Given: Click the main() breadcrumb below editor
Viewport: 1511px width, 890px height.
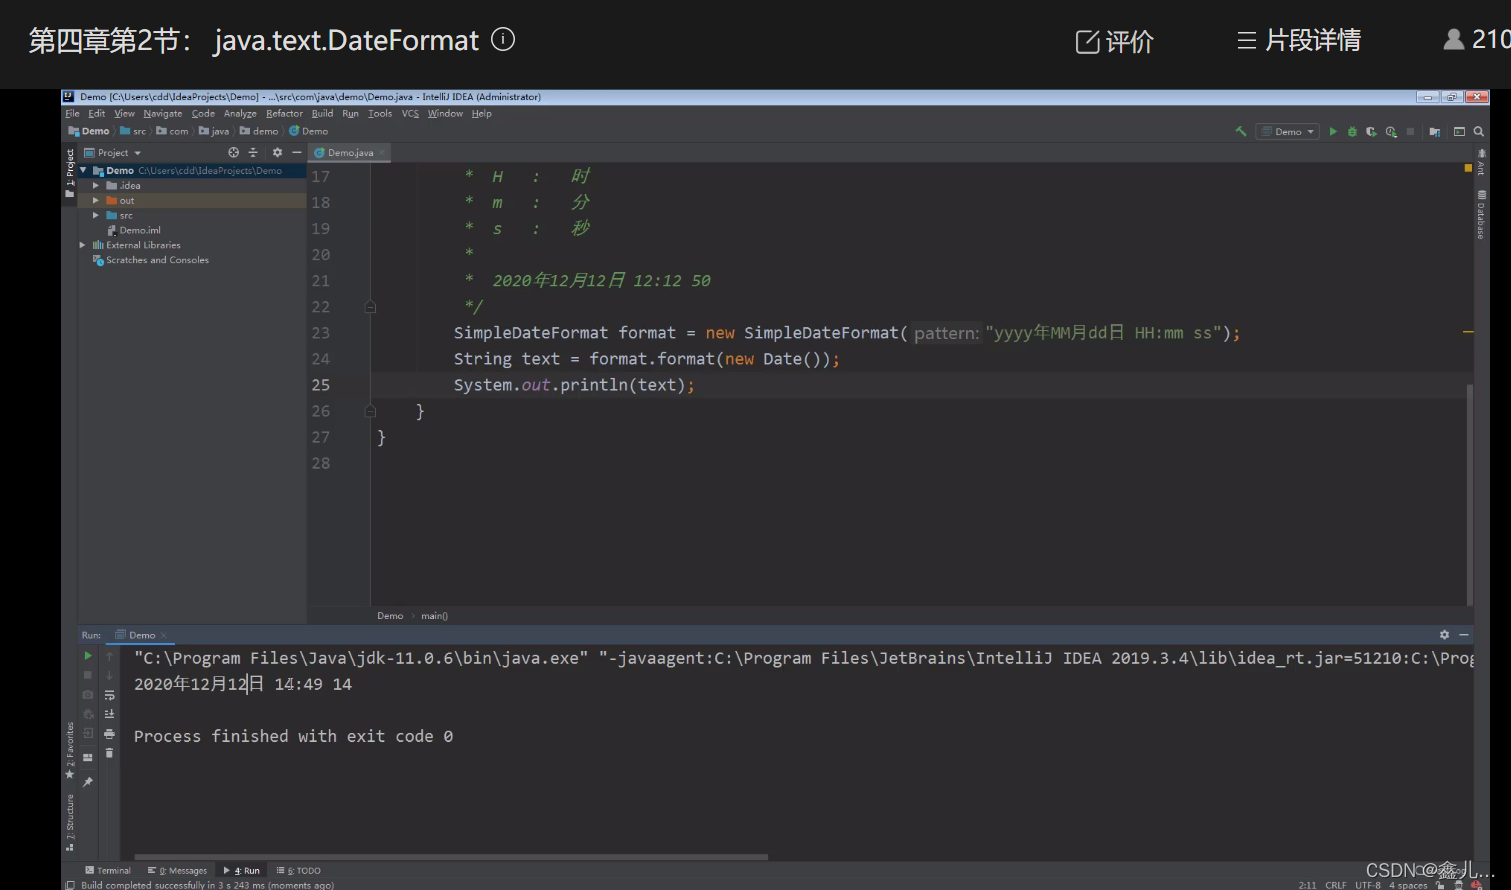Looking at the screenshot, I should [434, 616].
